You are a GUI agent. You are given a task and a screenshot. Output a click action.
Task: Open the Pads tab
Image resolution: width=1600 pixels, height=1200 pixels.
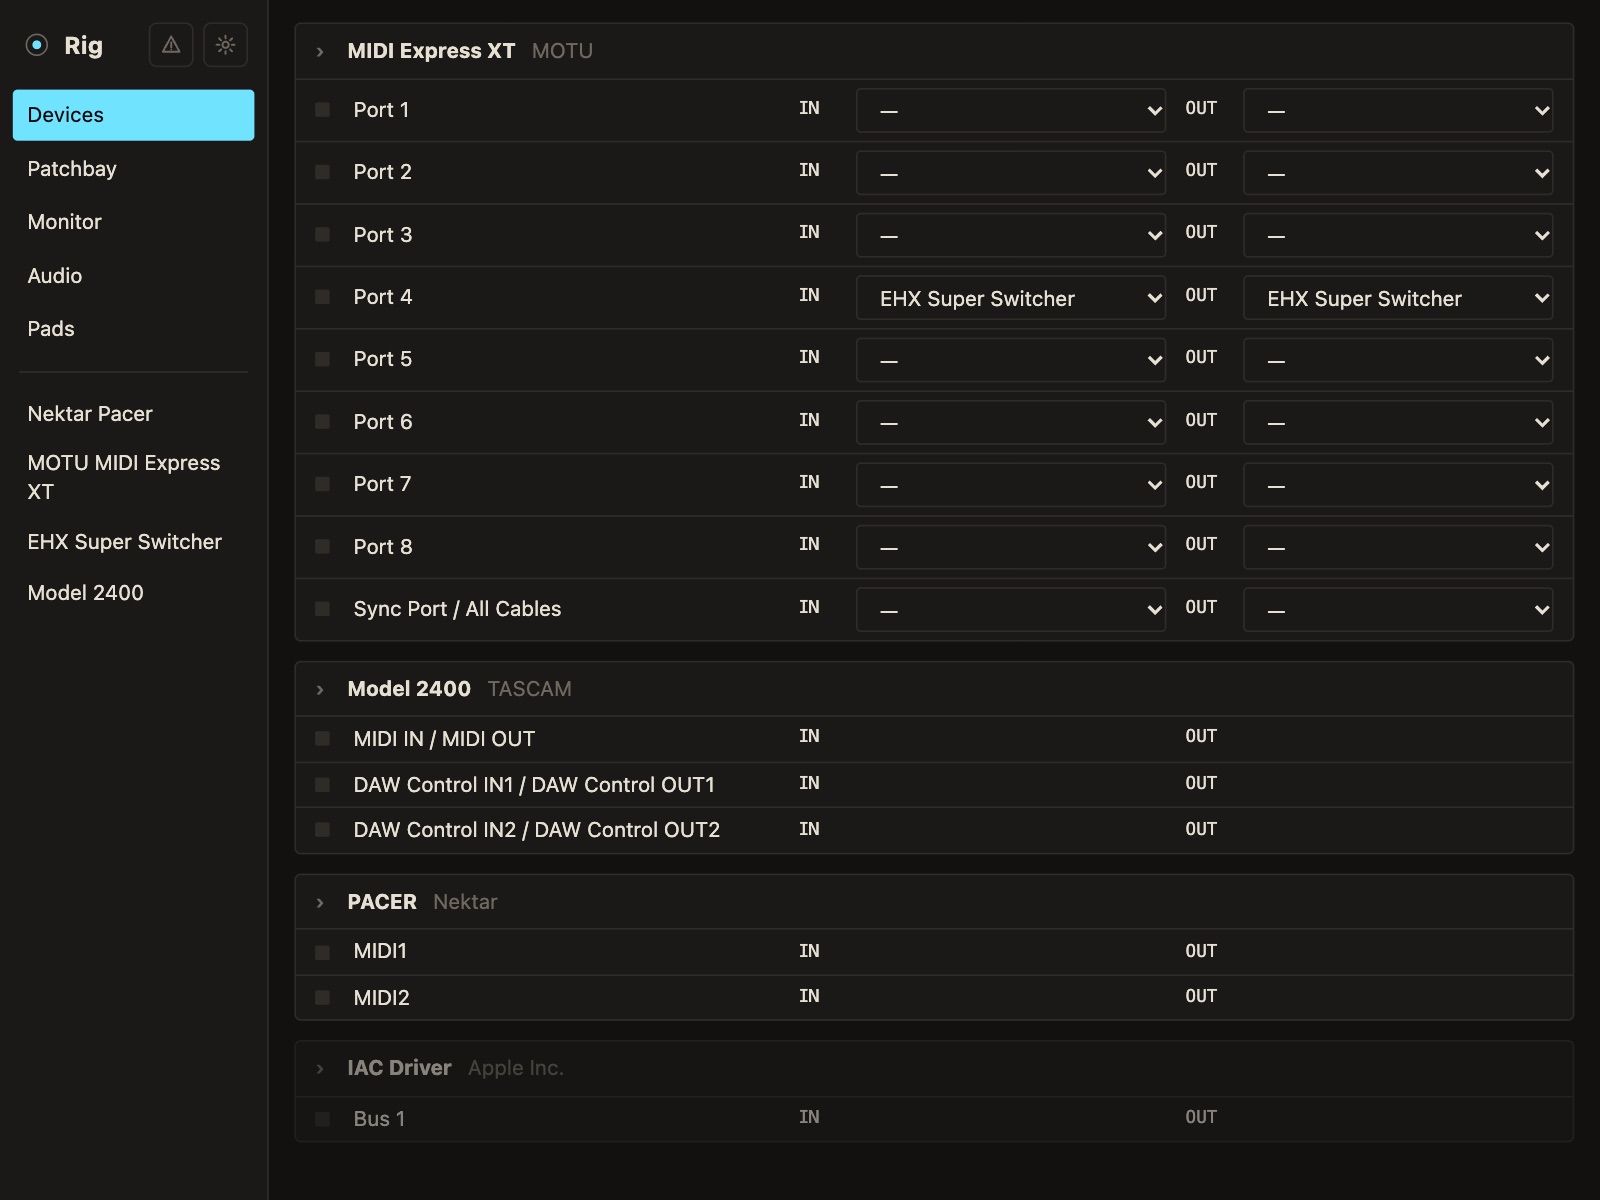coord(133,329)
